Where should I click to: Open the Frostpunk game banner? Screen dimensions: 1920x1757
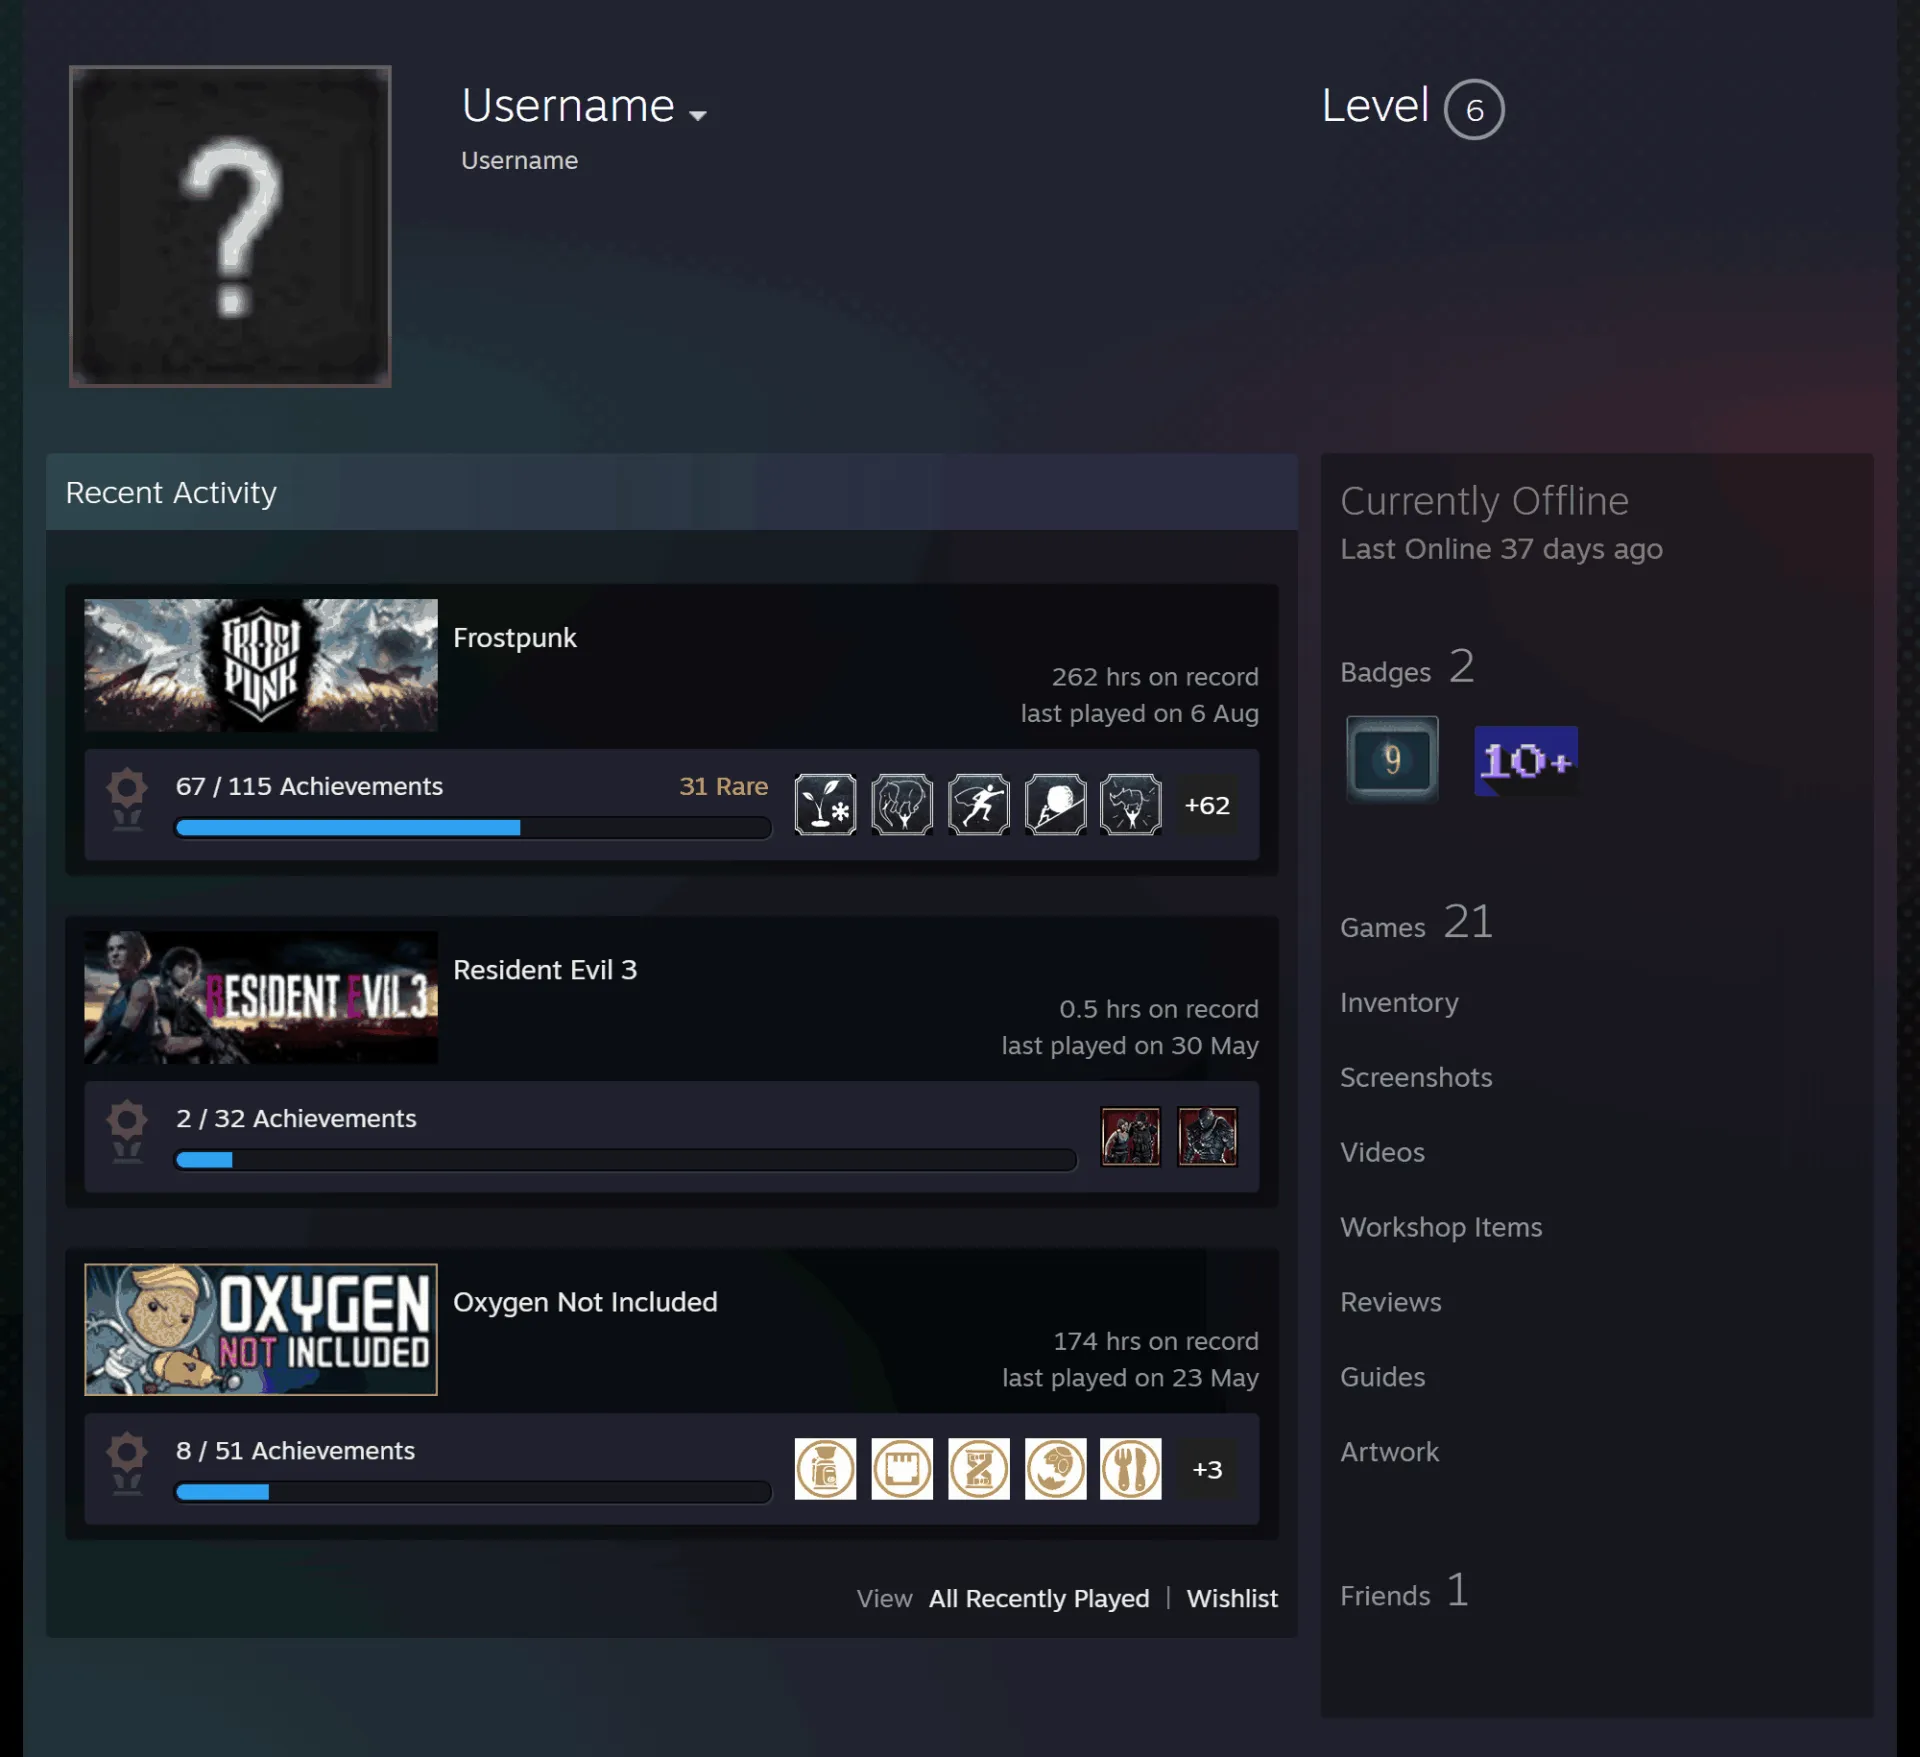[x=261, y=665]
